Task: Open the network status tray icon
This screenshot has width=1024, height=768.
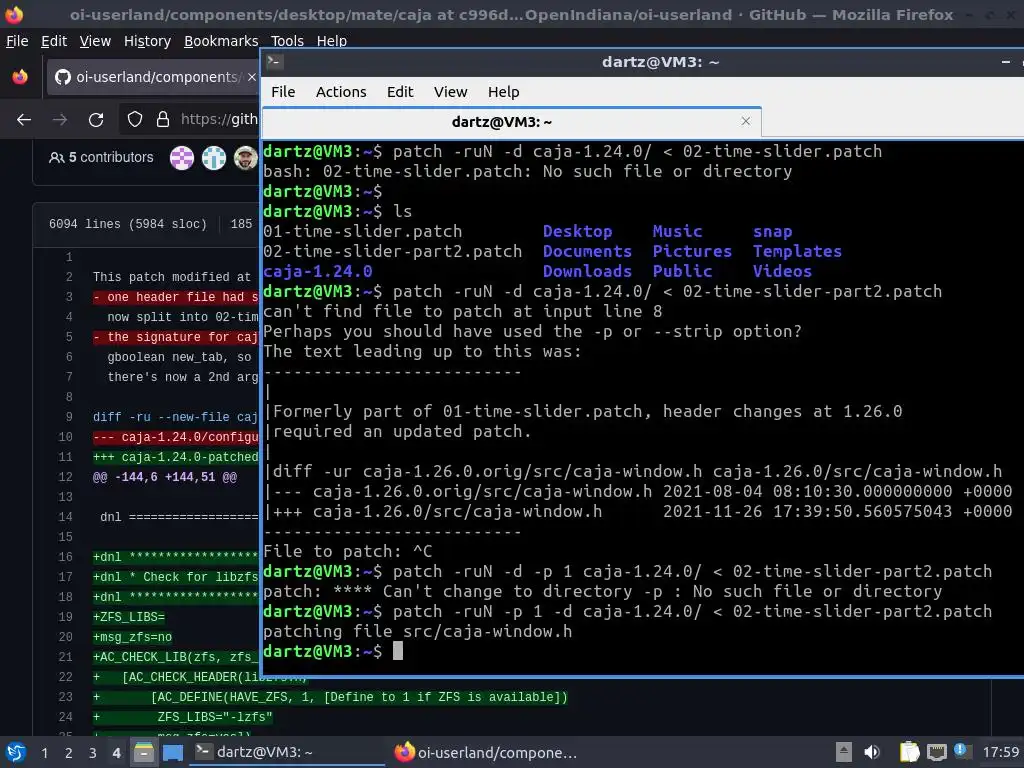Action: coord(937,752)
